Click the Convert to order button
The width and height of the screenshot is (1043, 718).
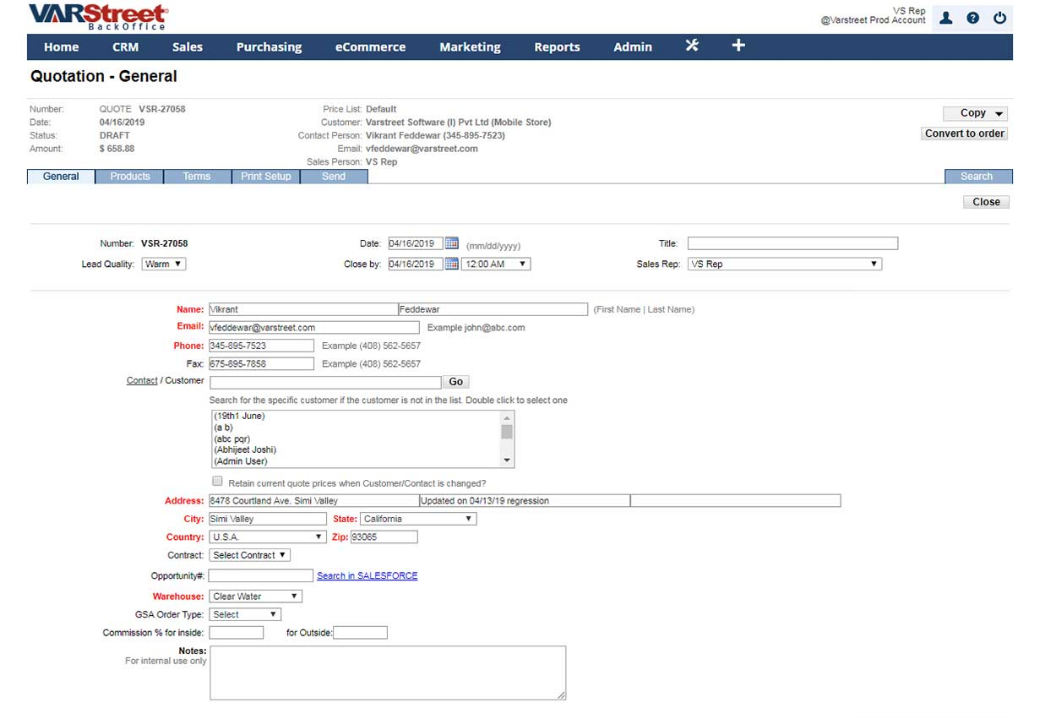[x=964, y=133]
